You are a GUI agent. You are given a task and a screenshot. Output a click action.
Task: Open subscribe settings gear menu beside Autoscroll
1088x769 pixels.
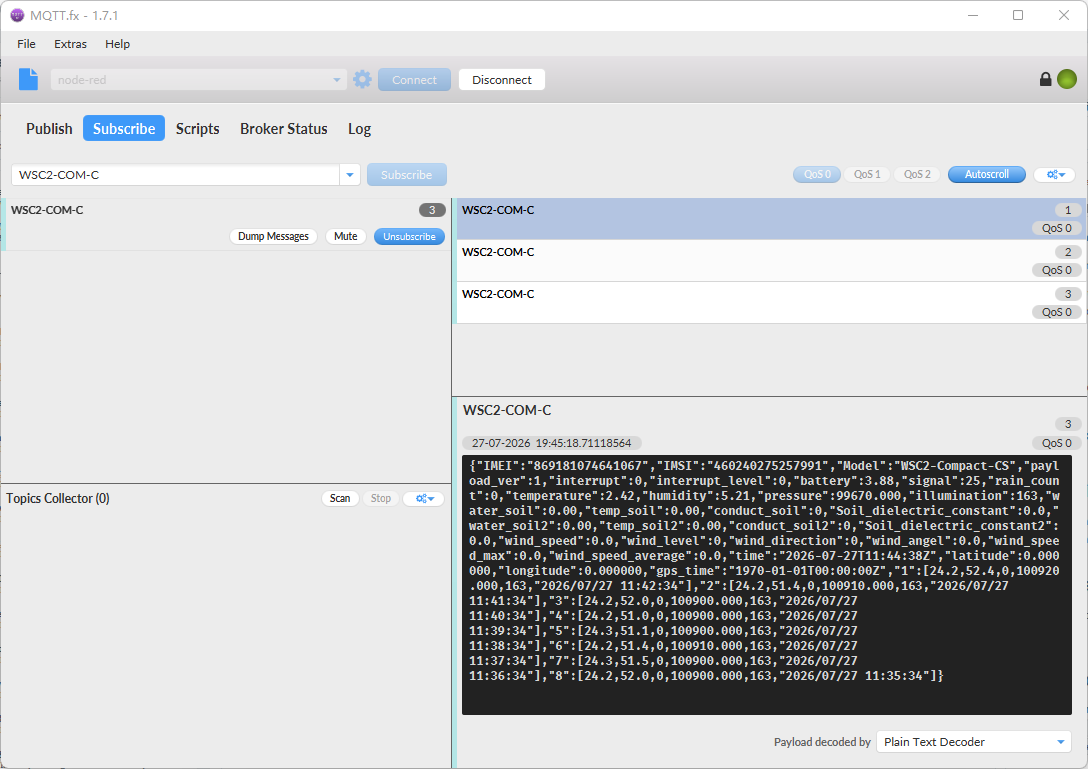pos(1055,175)
